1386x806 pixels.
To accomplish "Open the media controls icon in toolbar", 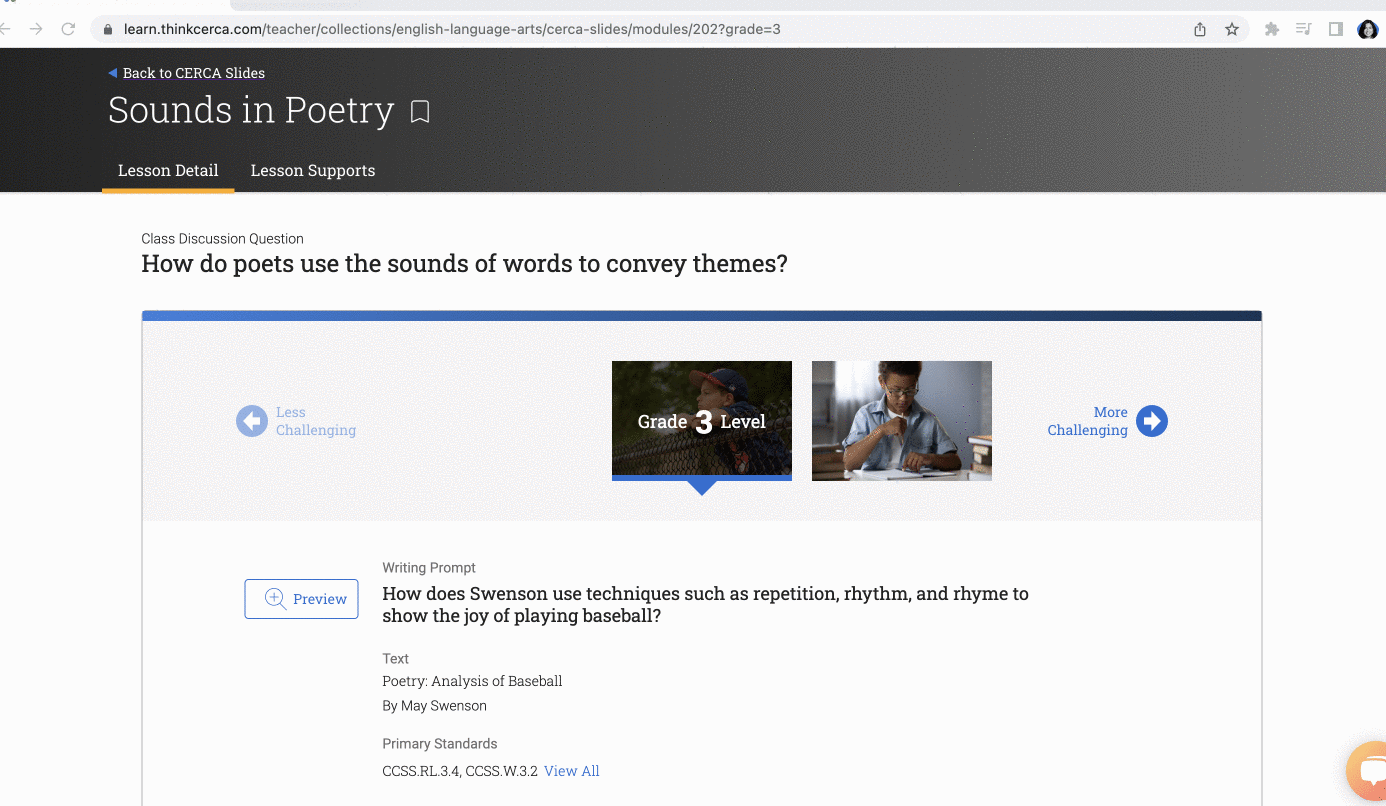I will [1304, 29].
